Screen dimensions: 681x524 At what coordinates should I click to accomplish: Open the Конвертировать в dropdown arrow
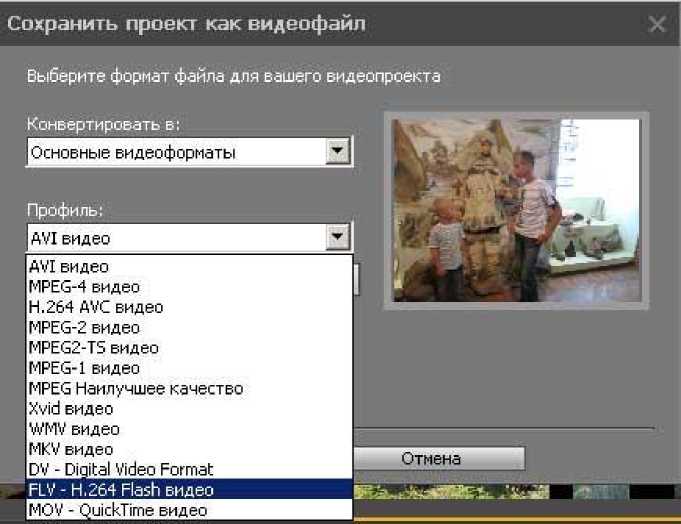tap(337, 151)
